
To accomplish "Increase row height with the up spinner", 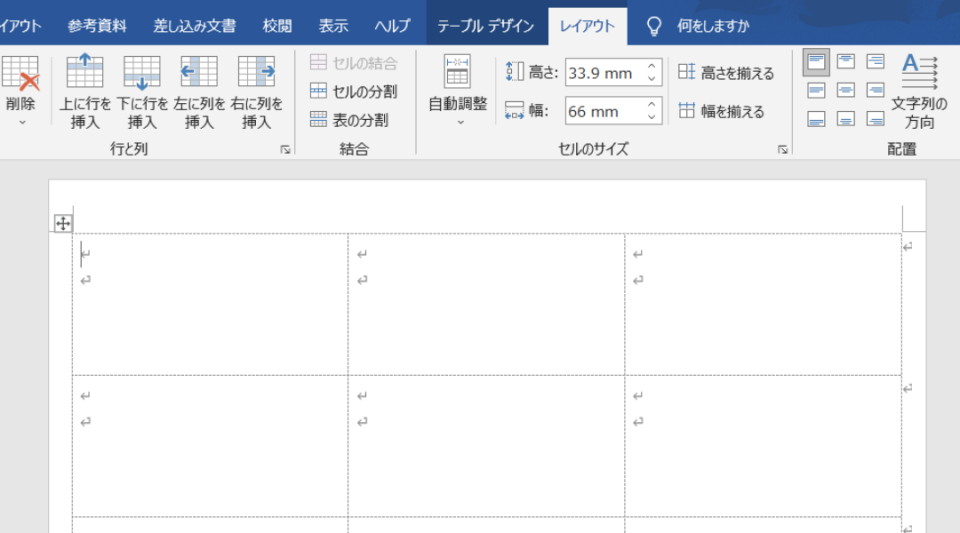I will tap(651, 66).
